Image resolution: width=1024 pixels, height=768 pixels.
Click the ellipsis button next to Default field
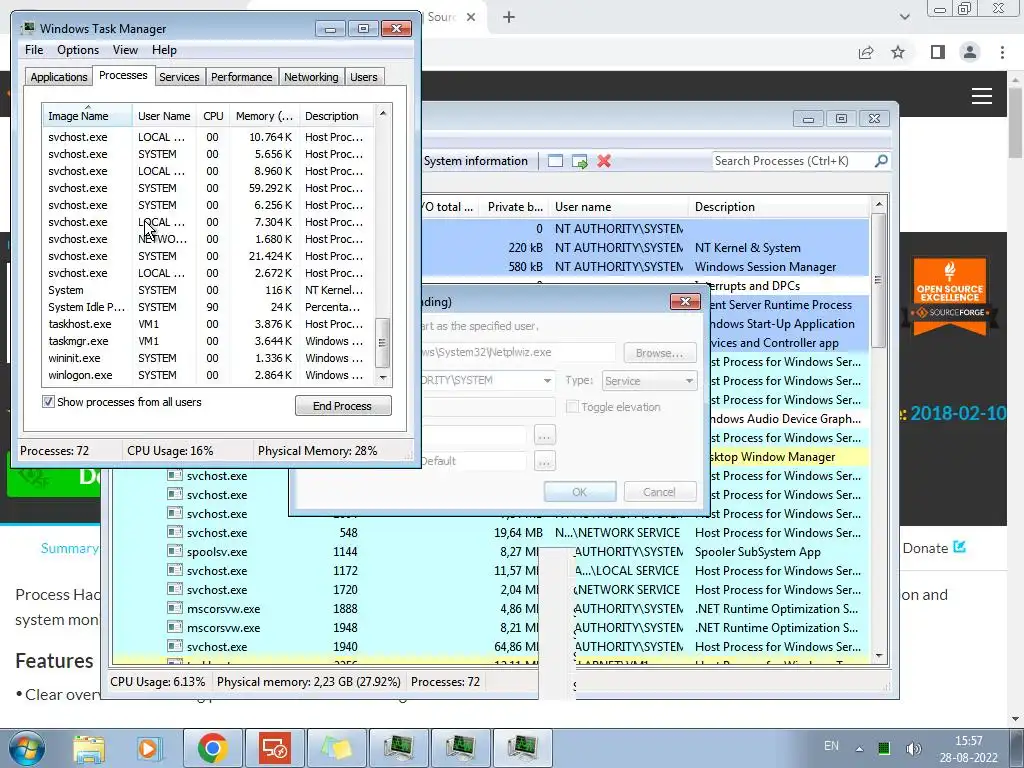coord(545,461)
